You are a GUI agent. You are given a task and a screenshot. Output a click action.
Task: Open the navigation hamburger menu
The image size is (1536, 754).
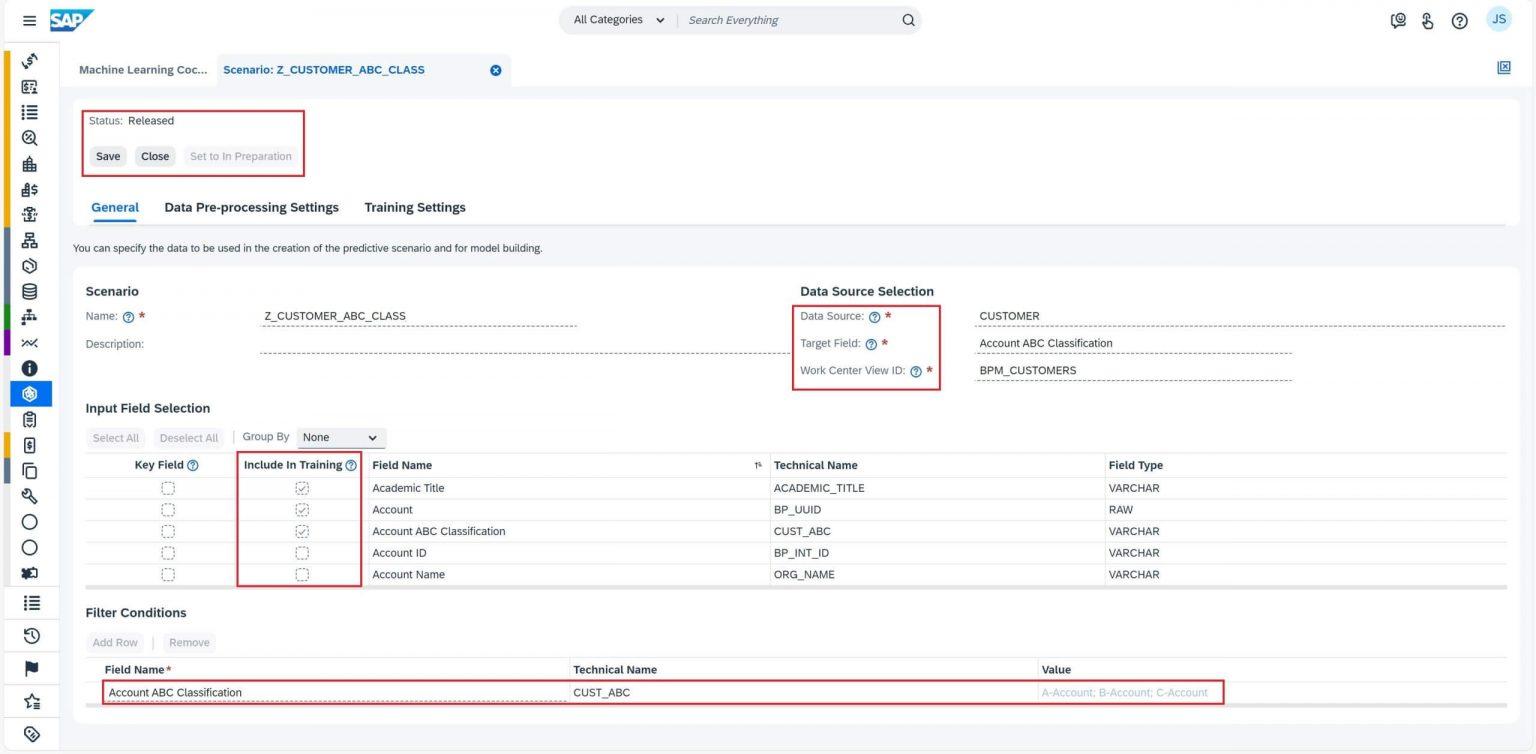[x=29, y=20]
